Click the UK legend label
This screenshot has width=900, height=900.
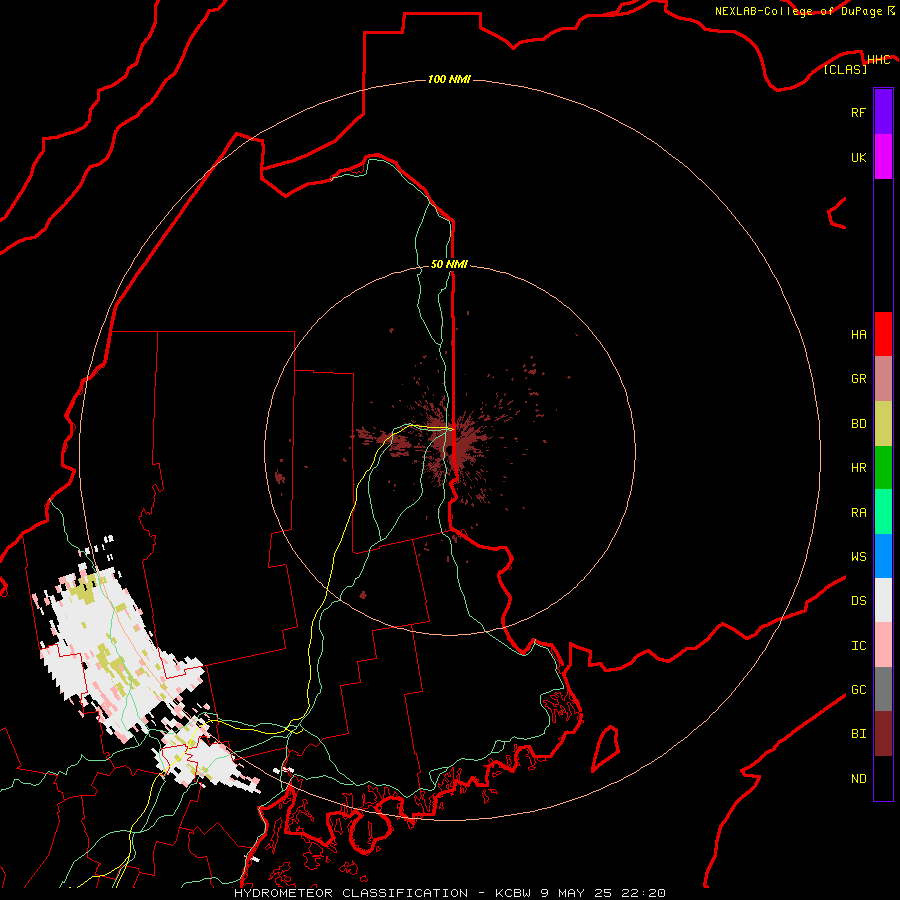pyautogui.click(x=858, y=157)
